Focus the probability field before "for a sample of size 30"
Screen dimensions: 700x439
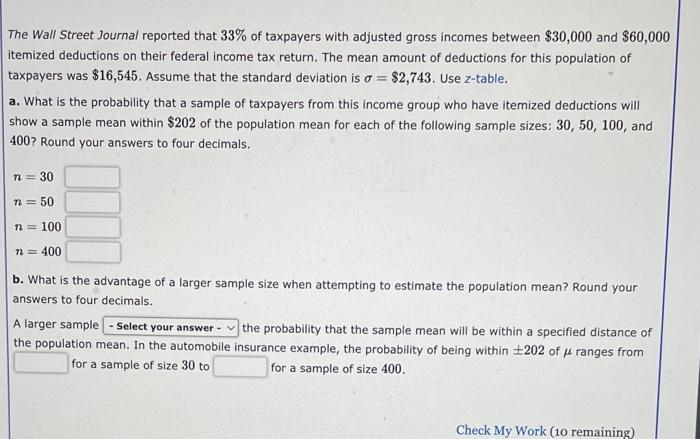coord(41,365)
